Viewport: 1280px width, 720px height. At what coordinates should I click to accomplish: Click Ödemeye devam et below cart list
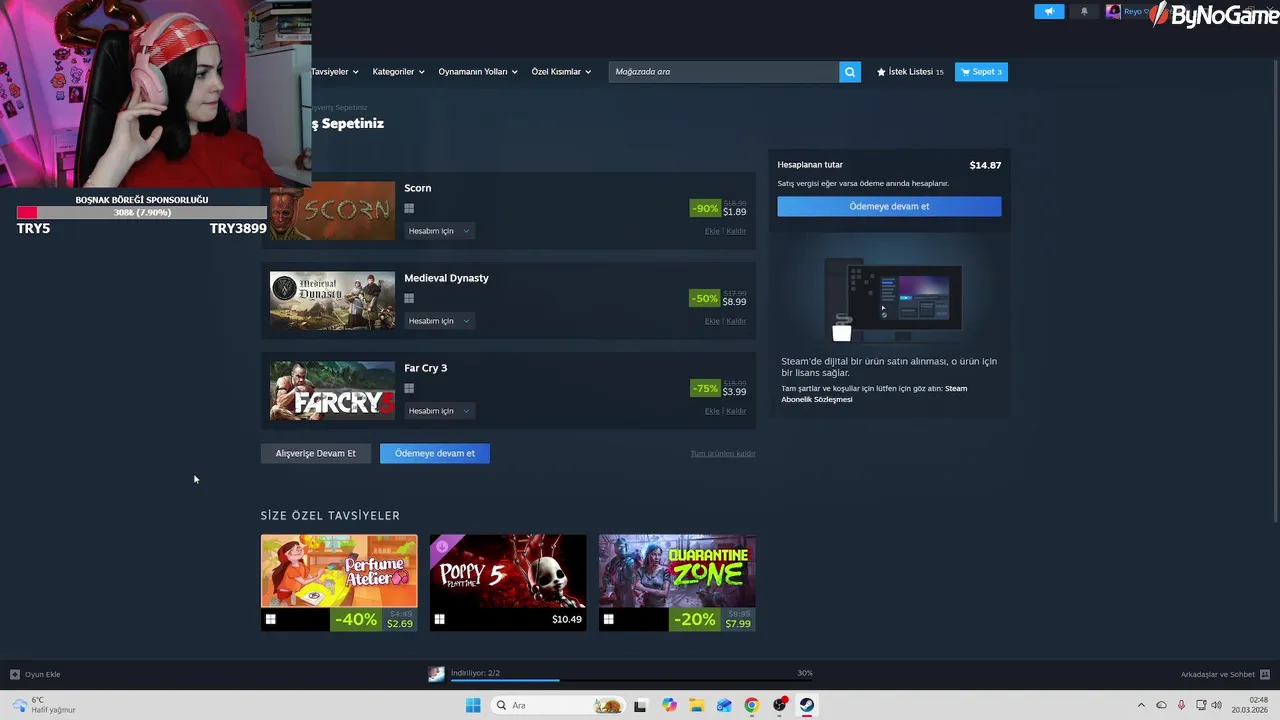coord(435,453)
